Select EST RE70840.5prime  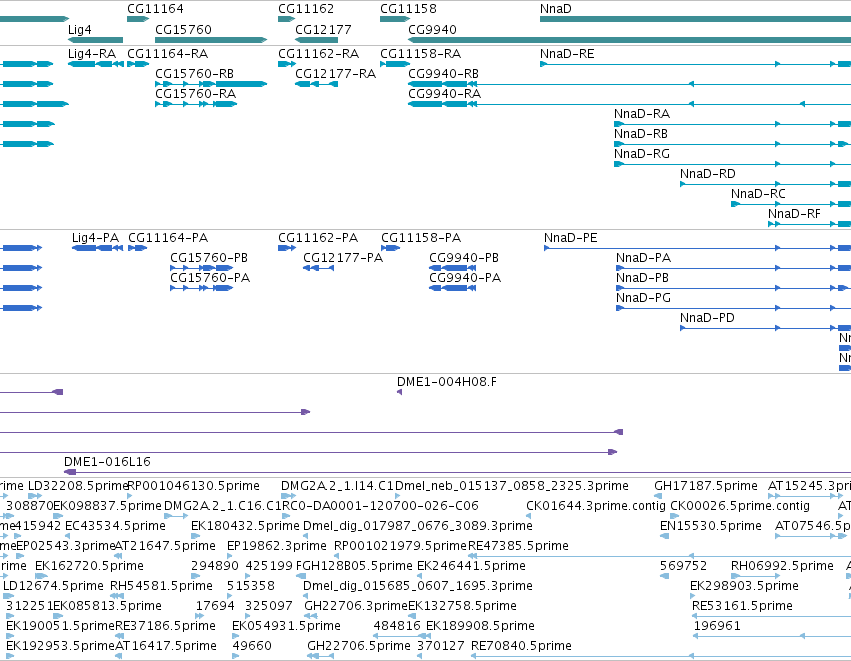(522, 646)
